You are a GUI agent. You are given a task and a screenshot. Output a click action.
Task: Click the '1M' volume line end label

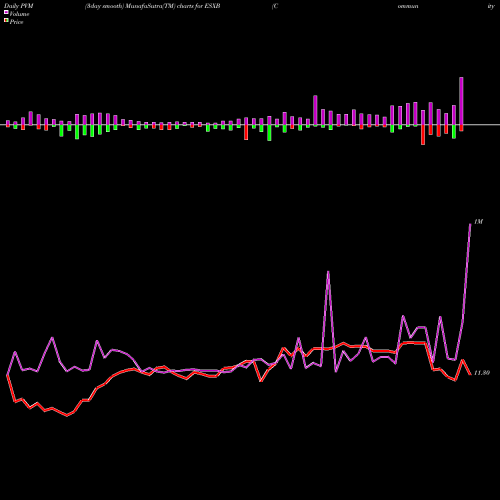tap(478, 222)
